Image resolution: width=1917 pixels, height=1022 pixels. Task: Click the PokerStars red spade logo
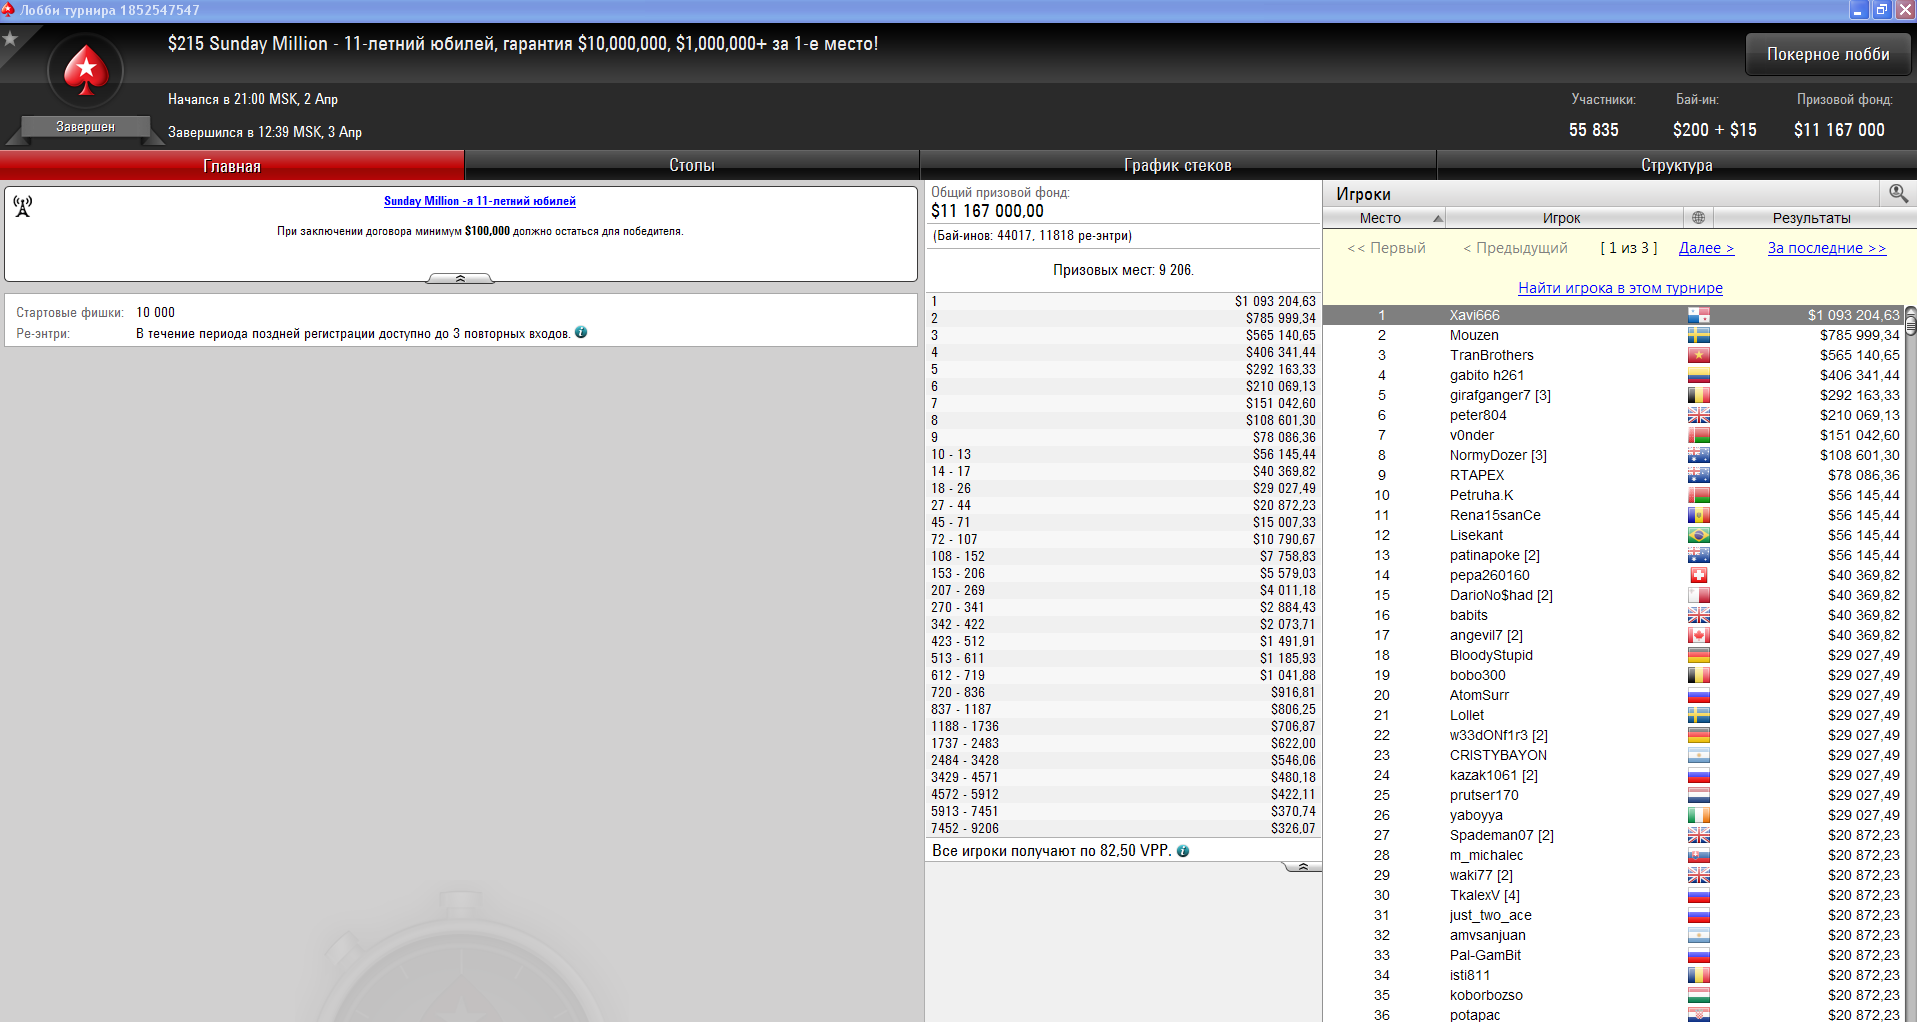click(86, 71)
